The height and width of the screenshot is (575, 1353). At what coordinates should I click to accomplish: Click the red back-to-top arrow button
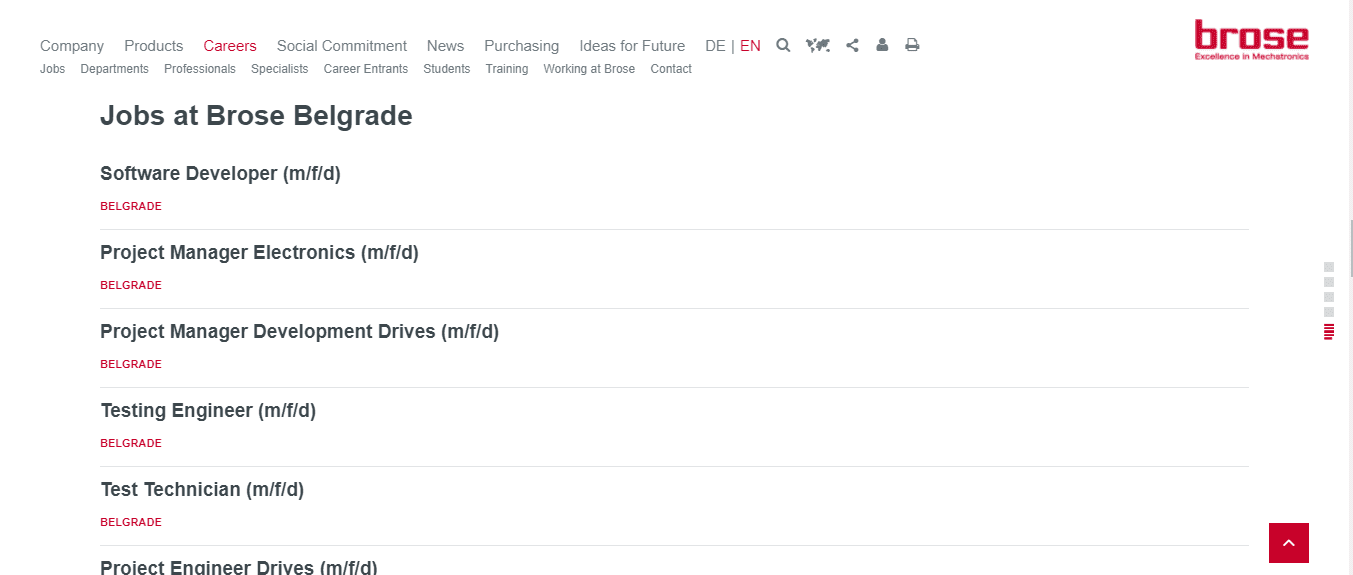click(1289, 543)
